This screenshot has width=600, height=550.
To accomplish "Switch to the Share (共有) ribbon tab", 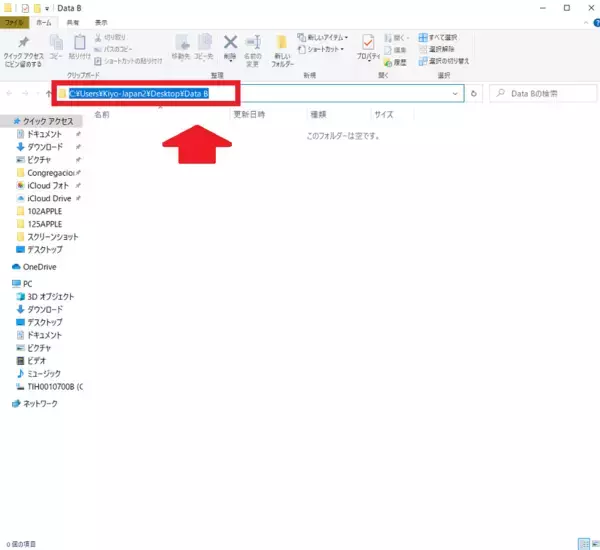I will pos(75,21).
